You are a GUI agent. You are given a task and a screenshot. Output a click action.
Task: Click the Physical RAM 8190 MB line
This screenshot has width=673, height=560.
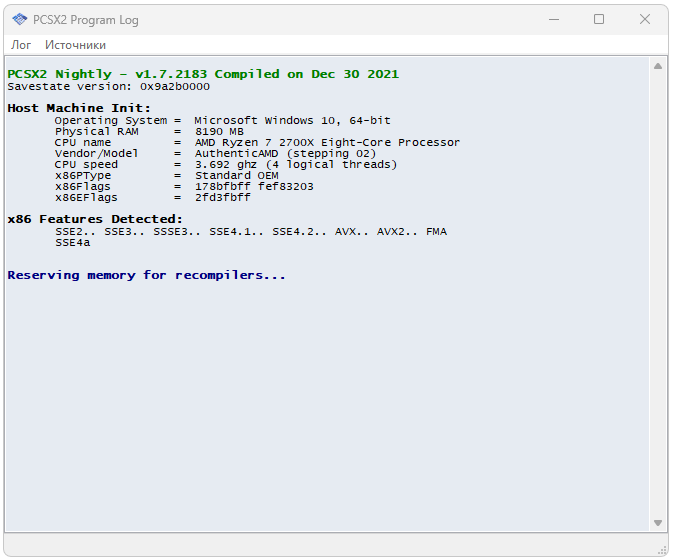coord(149,131)
